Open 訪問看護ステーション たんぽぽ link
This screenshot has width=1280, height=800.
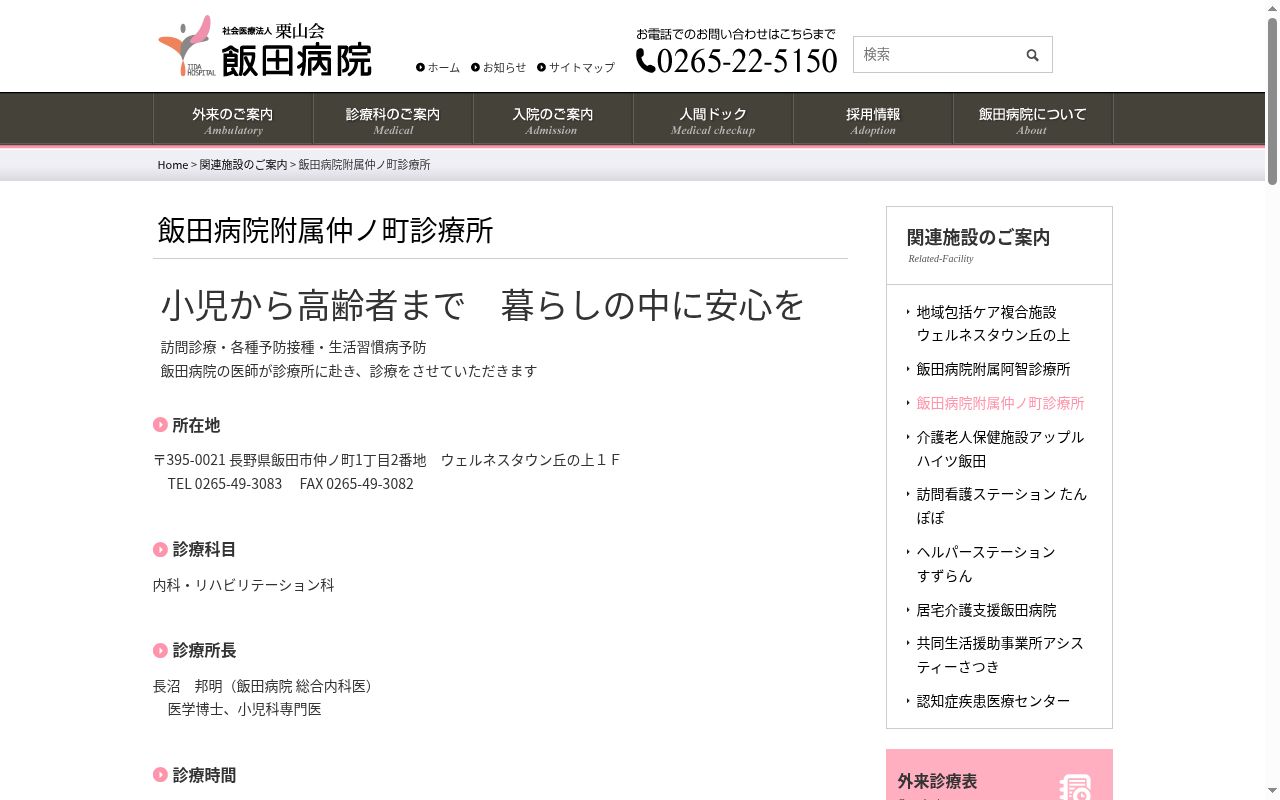[1001, 506]
